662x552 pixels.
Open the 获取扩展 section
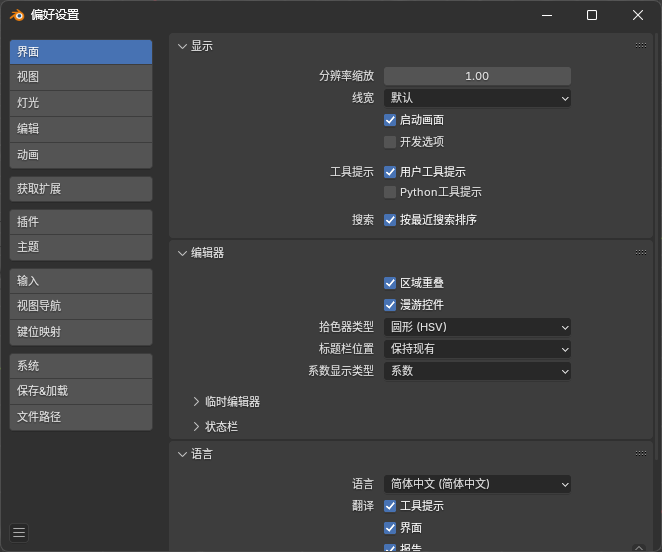[x=80, y=189]
